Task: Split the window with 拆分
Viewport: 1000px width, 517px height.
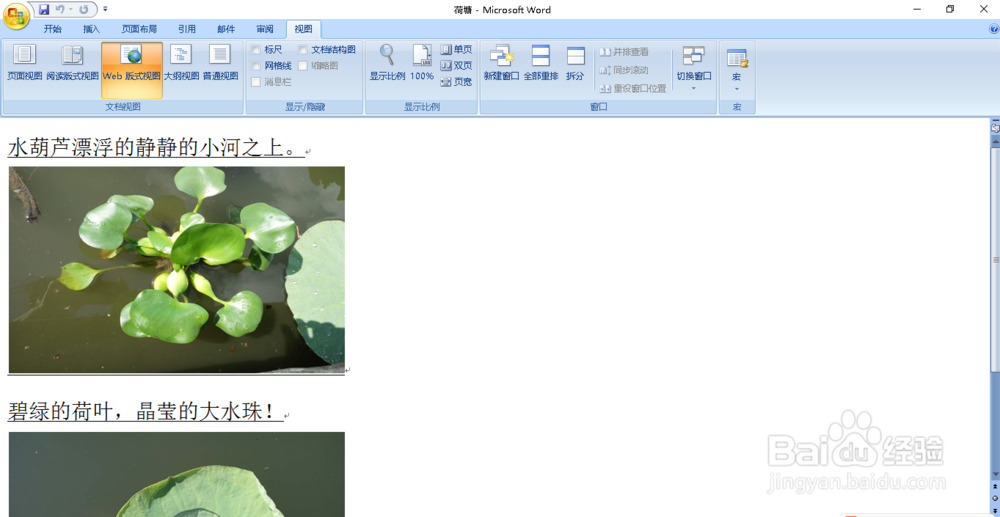Action: click(x=575, y=63)
